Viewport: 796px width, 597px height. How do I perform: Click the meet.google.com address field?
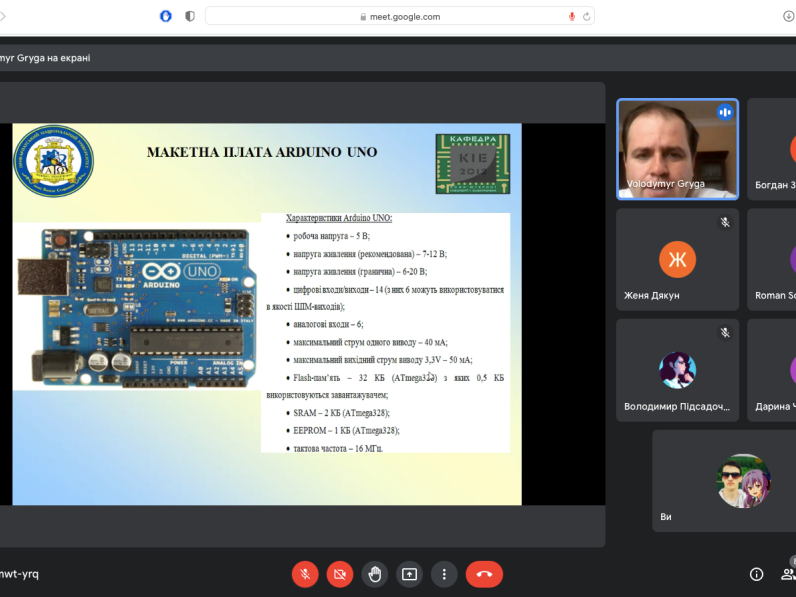400,16
